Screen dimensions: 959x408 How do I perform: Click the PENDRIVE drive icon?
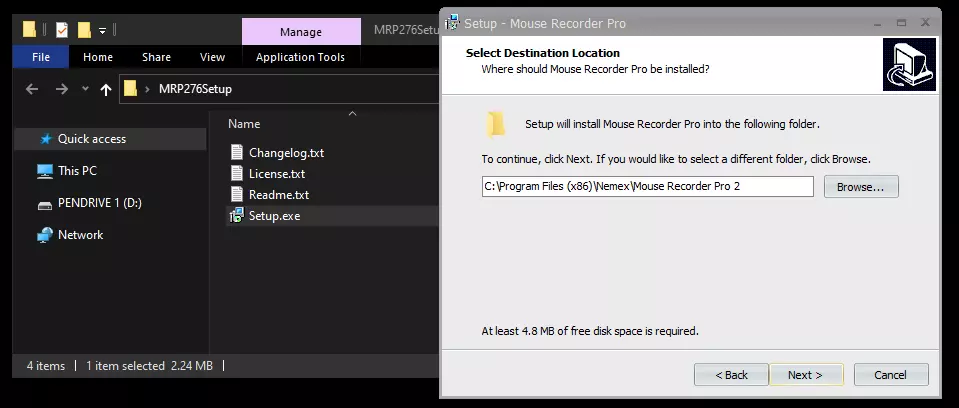click(x=45, y=205)
